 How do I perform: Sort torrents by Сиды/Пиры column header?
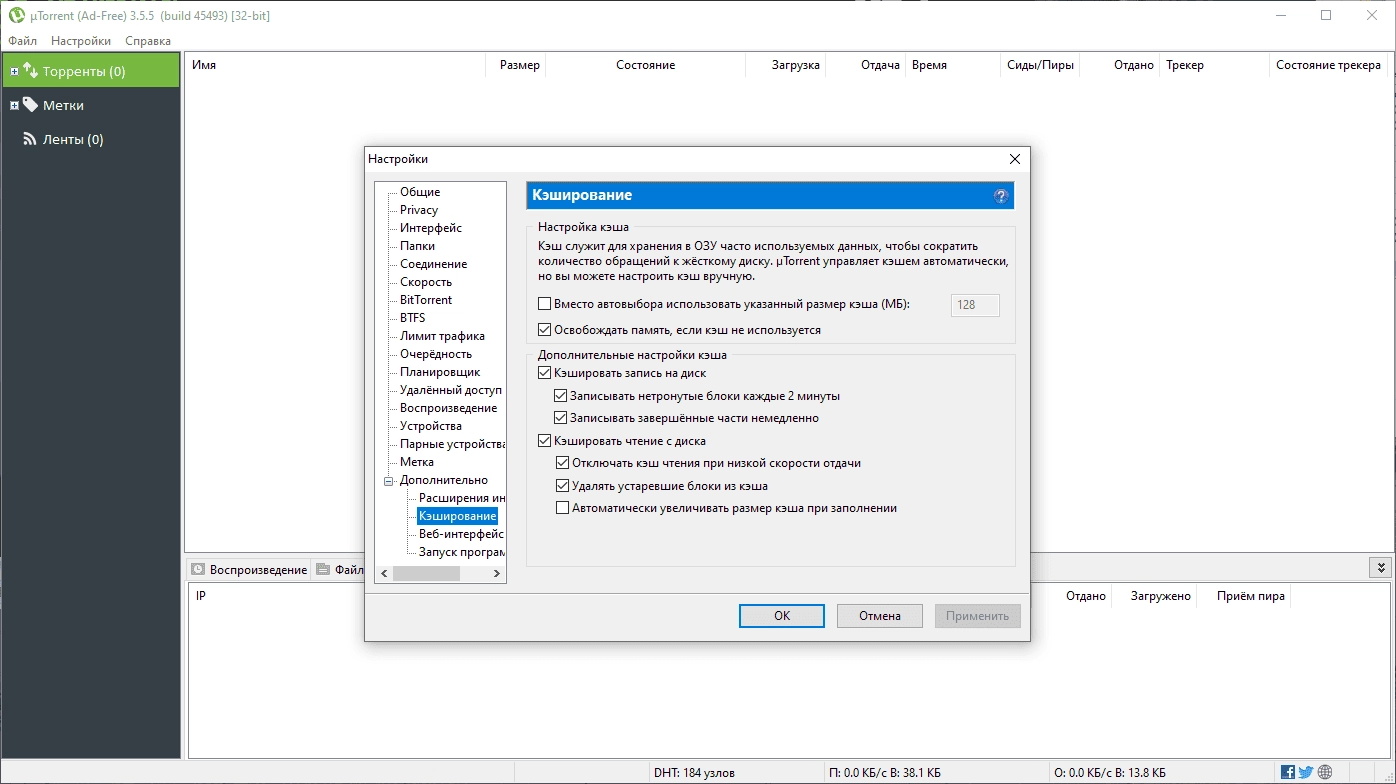[1041, 65]
